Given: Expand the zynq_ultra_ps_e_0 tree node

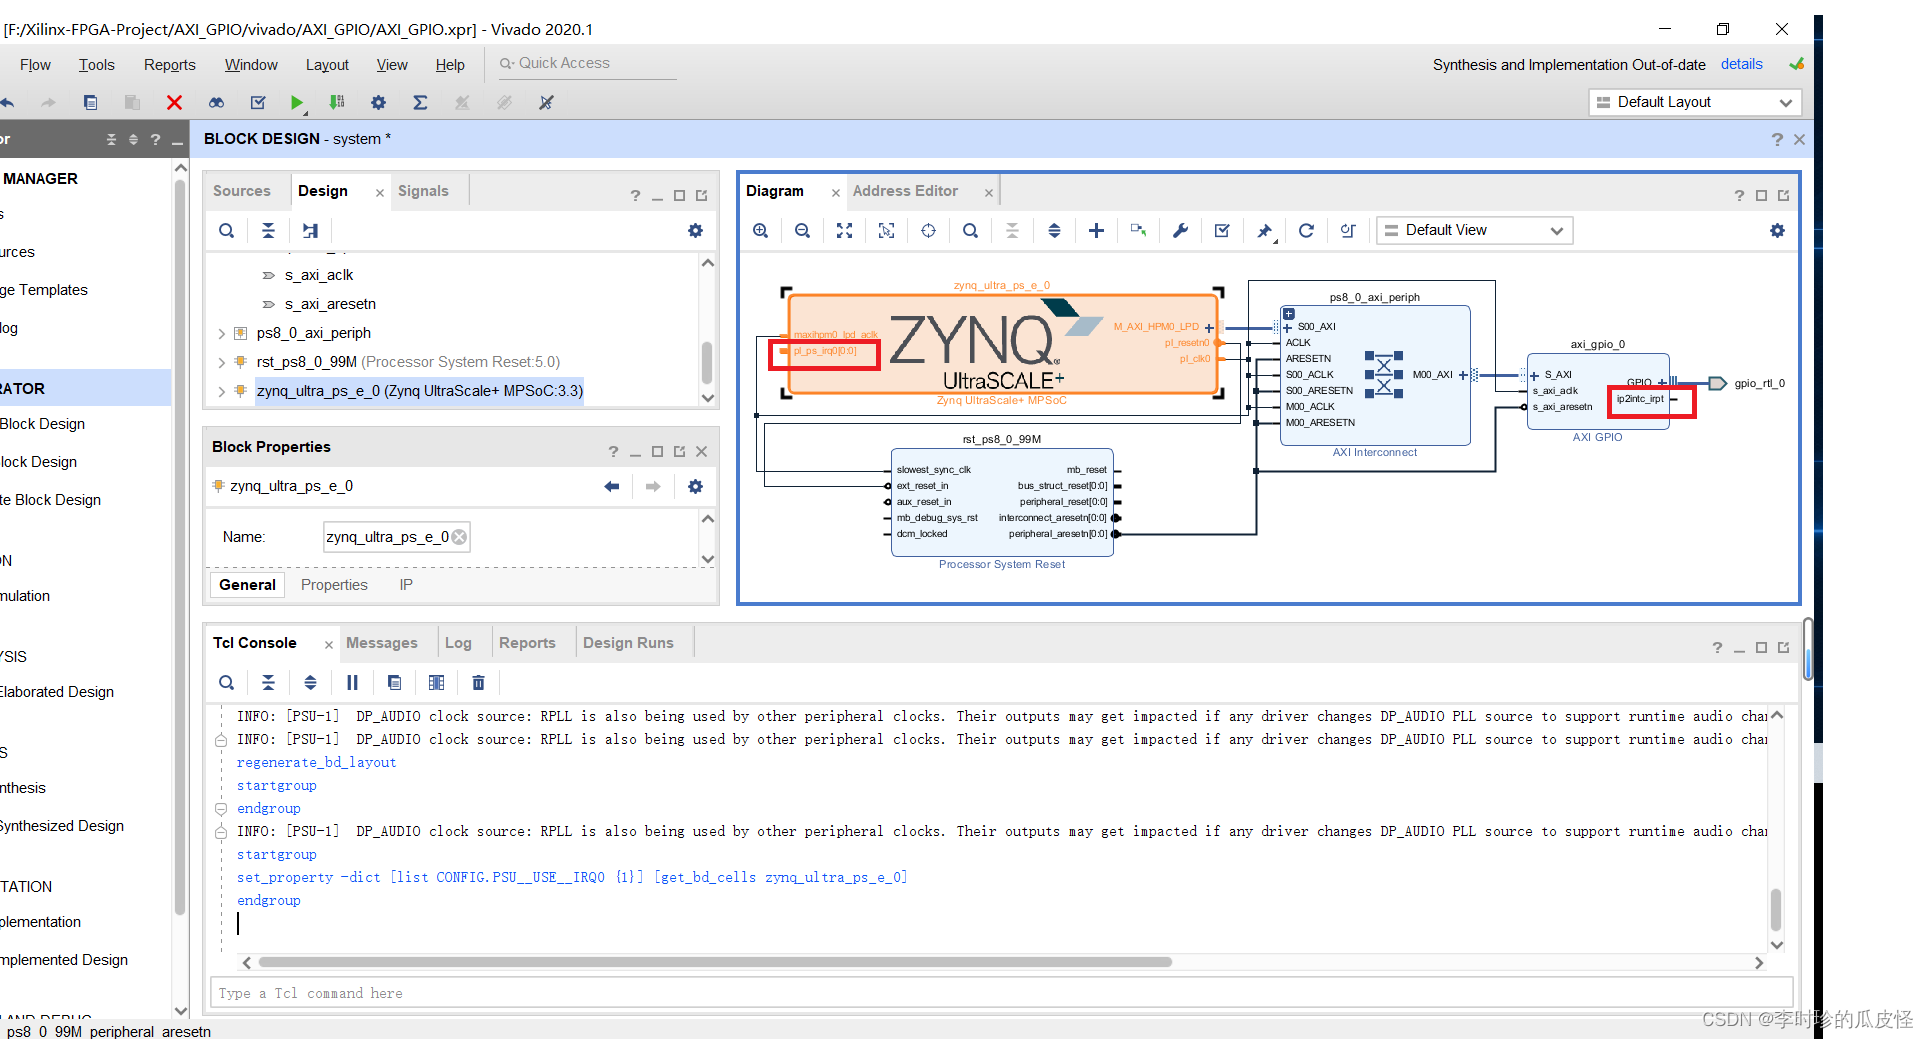Looking at the screenshot, I should [221, 392].
